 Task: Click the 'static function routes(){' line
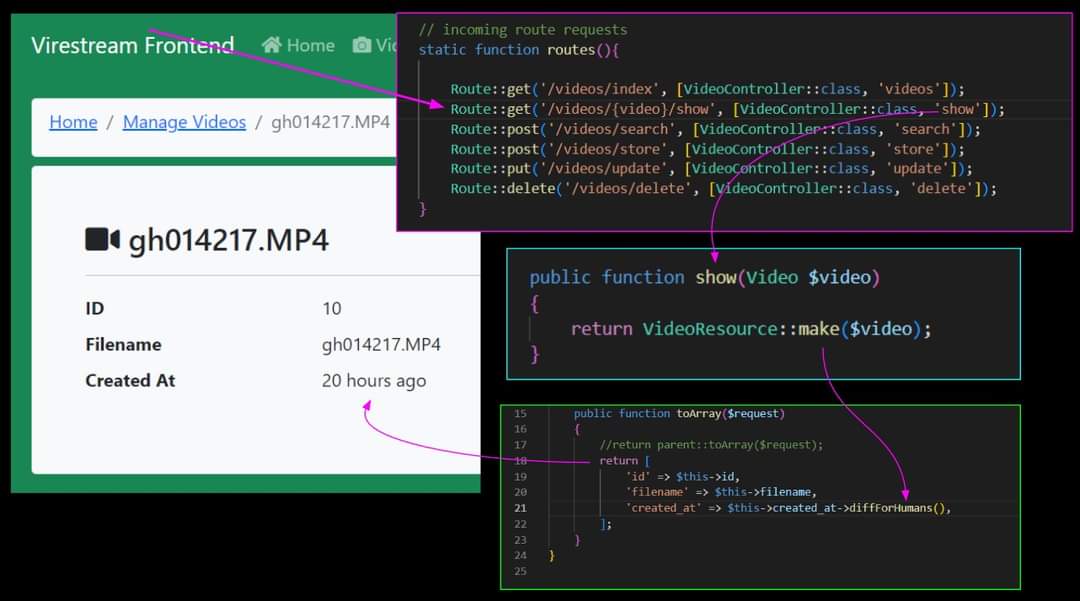coord(519,50)
